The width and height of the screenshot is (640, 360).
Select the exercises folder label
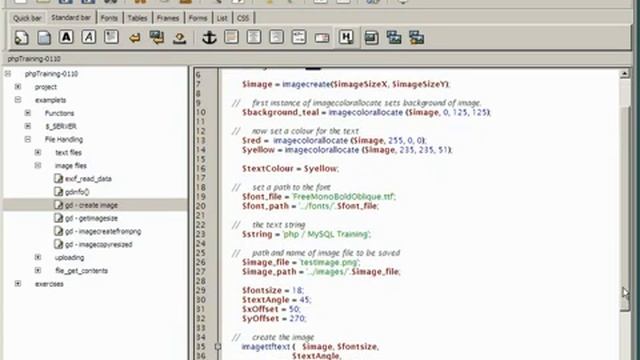coord(49,284)
